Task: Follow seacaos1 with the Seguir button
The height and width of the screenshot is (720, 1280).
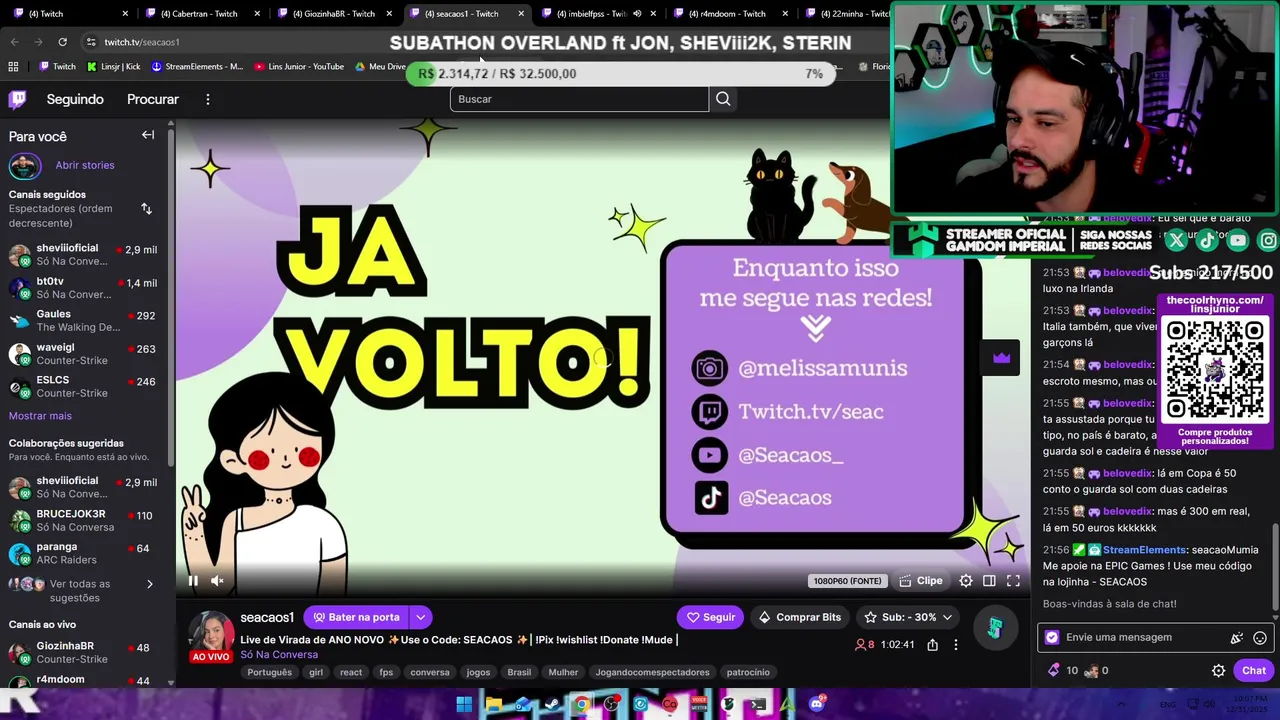Action: 710,617
